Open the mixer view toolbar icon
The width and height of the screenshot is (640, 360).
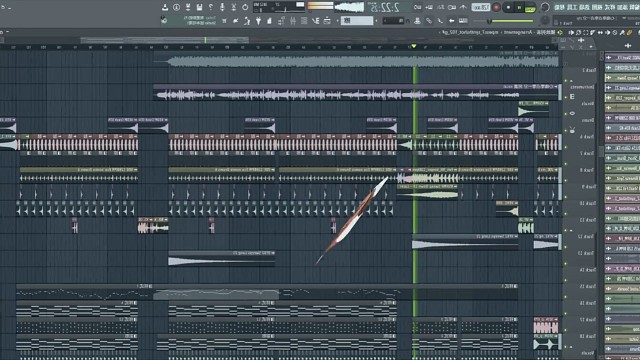pos(293,20)
